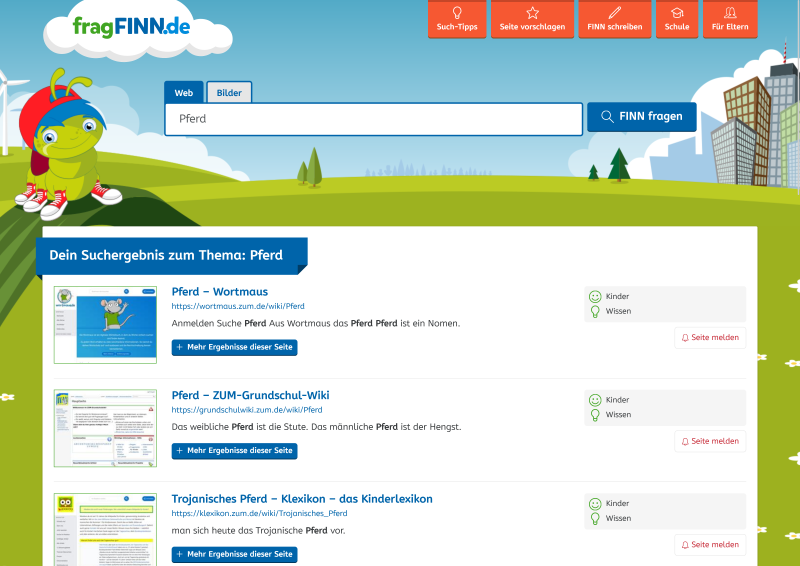
Task: Switch to the Web search tab
Action: tap(184, 92)
